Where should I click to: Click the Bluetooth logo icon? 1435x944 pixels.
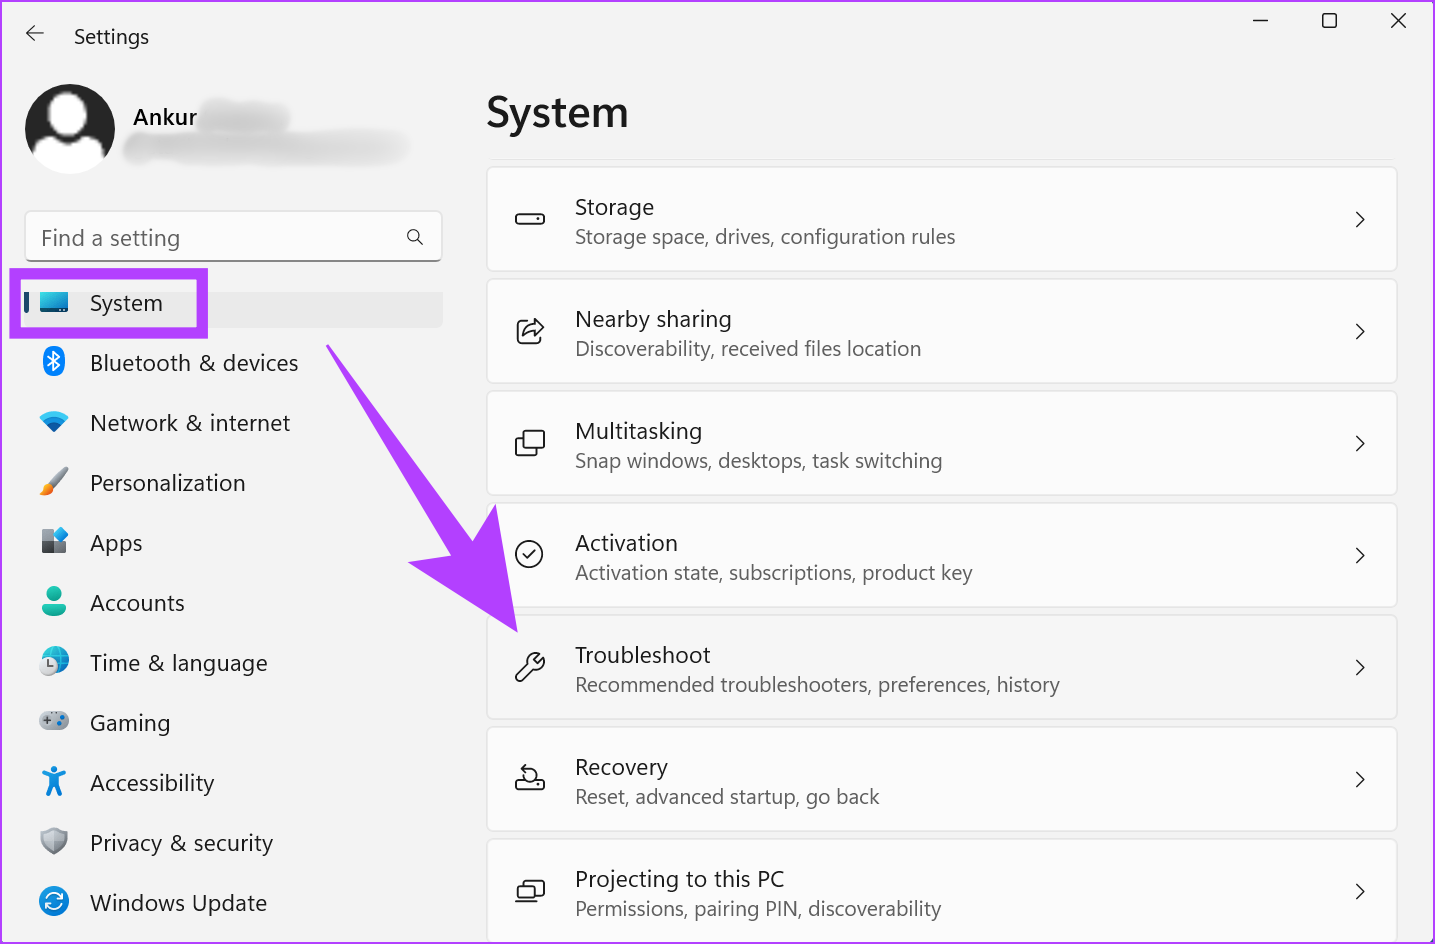click(x=54, y=361)
